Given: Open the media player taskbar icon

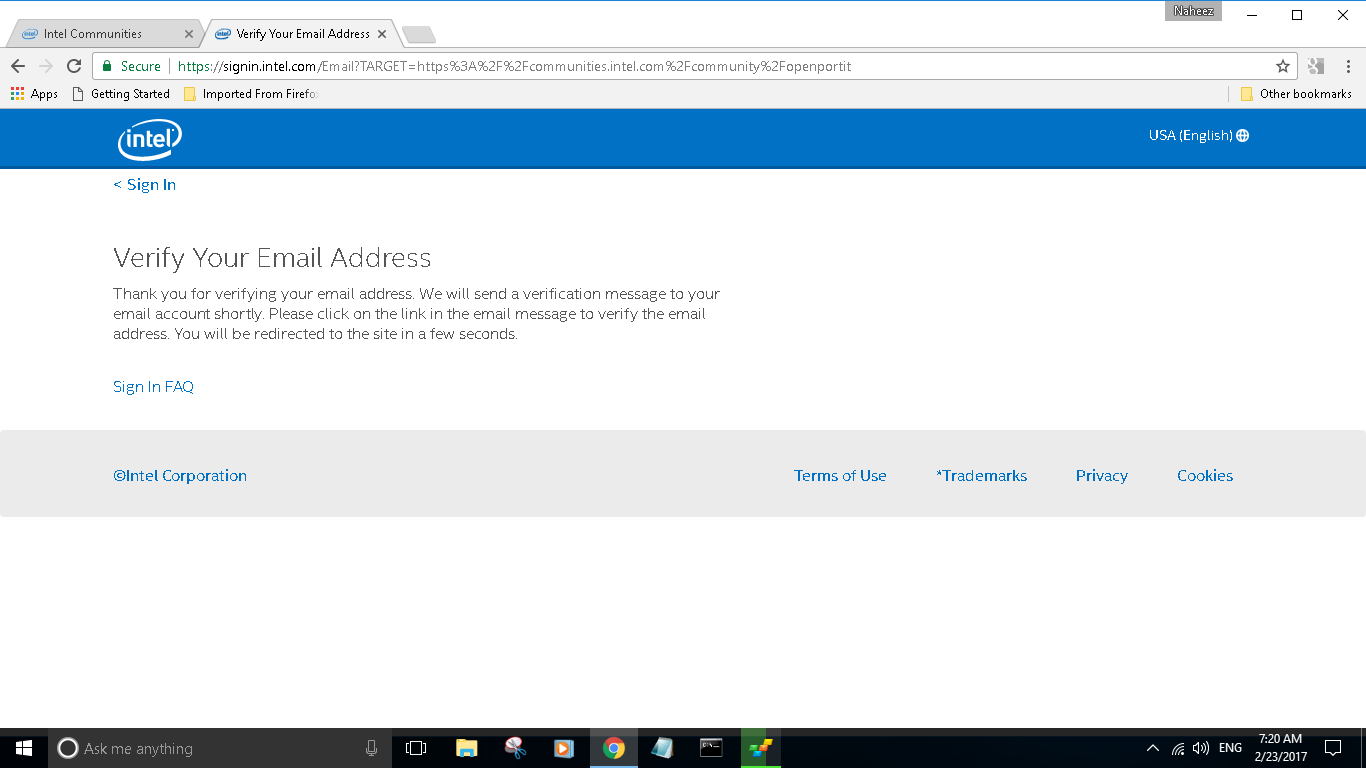Looking at the screenshot, I should tap(564, 748).
